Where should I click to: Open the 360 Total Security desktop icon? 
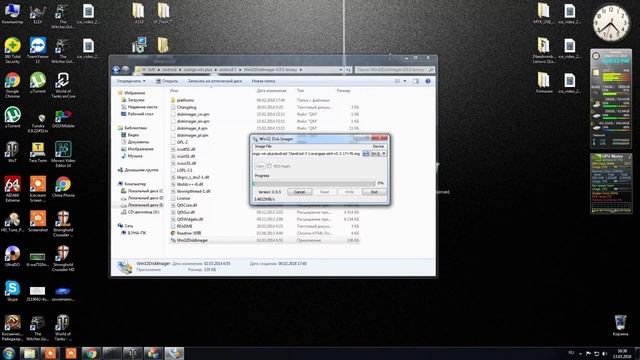coord(12,51)
